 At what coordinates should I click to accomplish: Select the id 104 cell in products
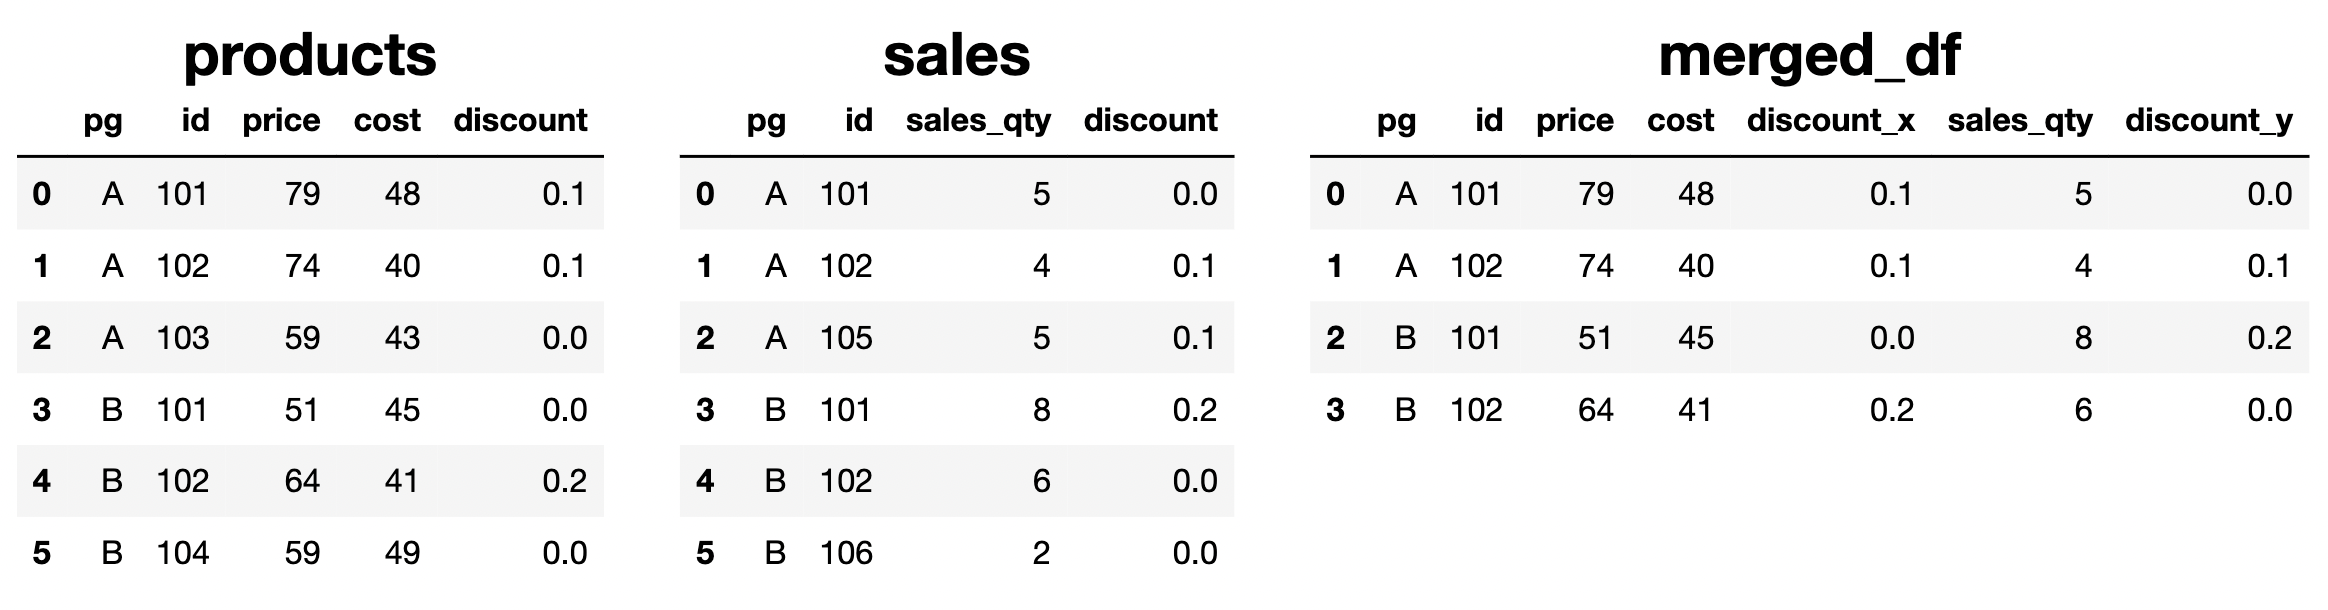(x=183, y=553)
